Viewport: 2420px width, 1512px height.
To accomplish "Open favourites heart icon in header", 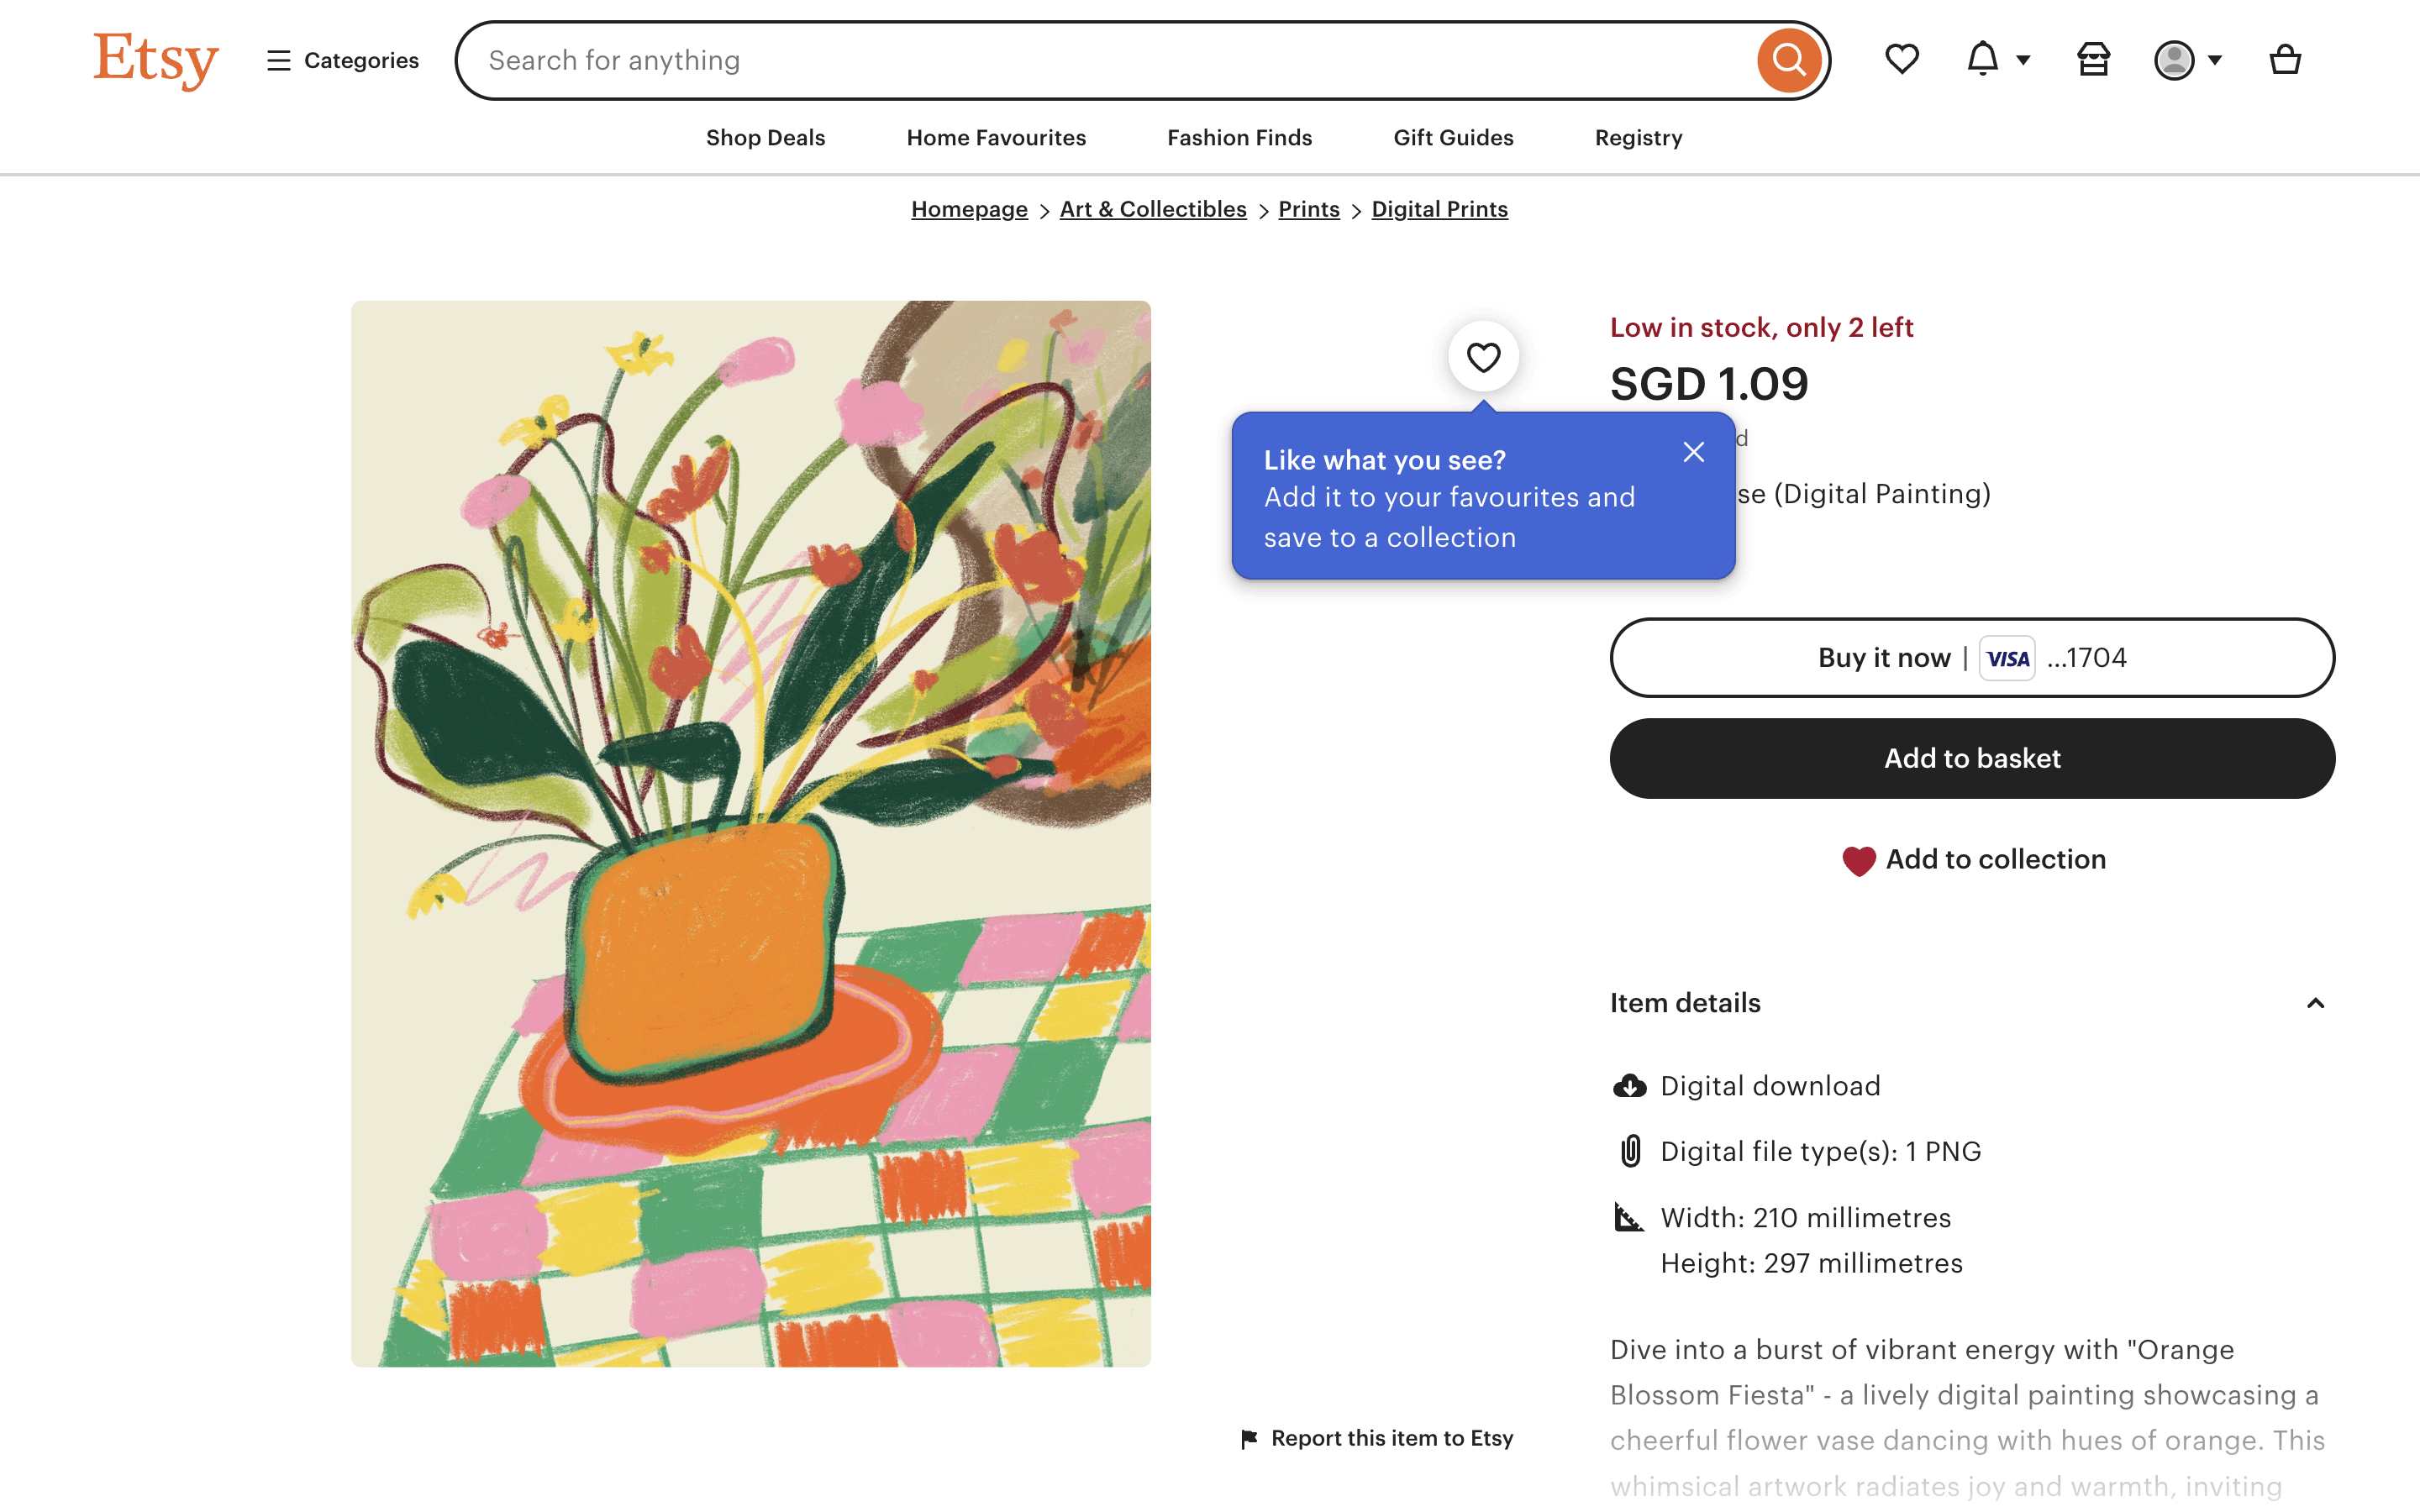I will (x=1901, y=60).
